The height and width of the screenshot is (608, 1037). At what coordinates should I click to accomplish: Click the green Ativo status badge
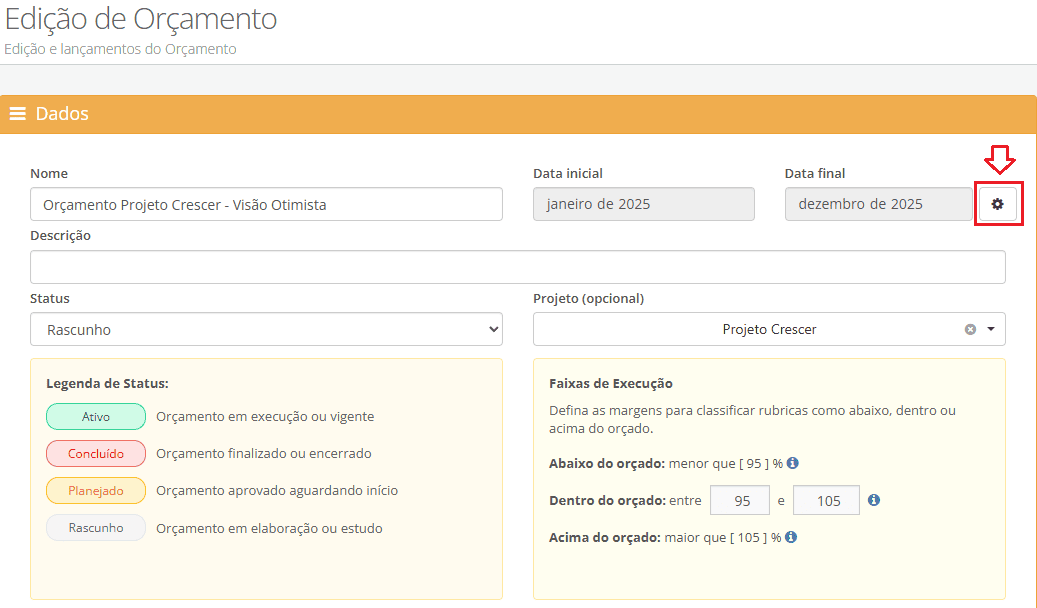click(96, 416)
